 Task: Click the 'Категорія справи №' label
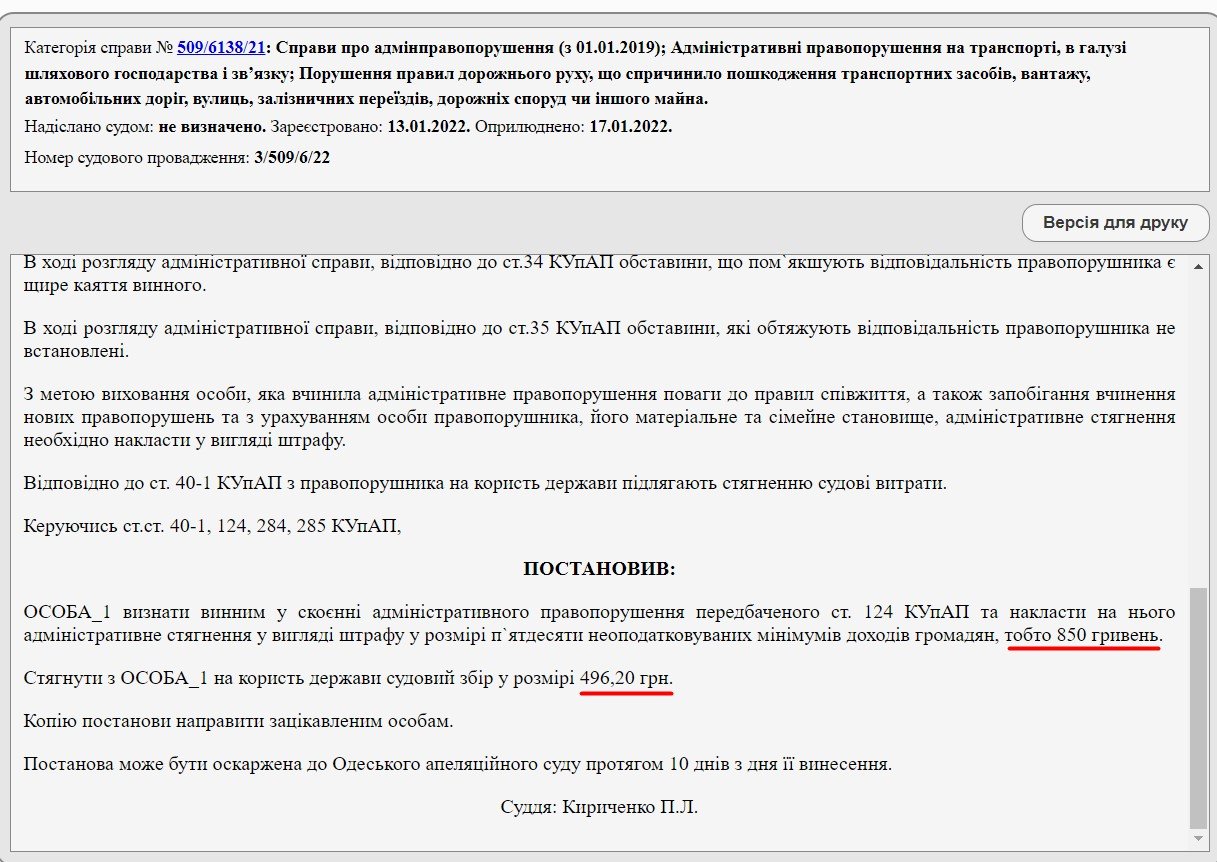(x=98, y=47)
